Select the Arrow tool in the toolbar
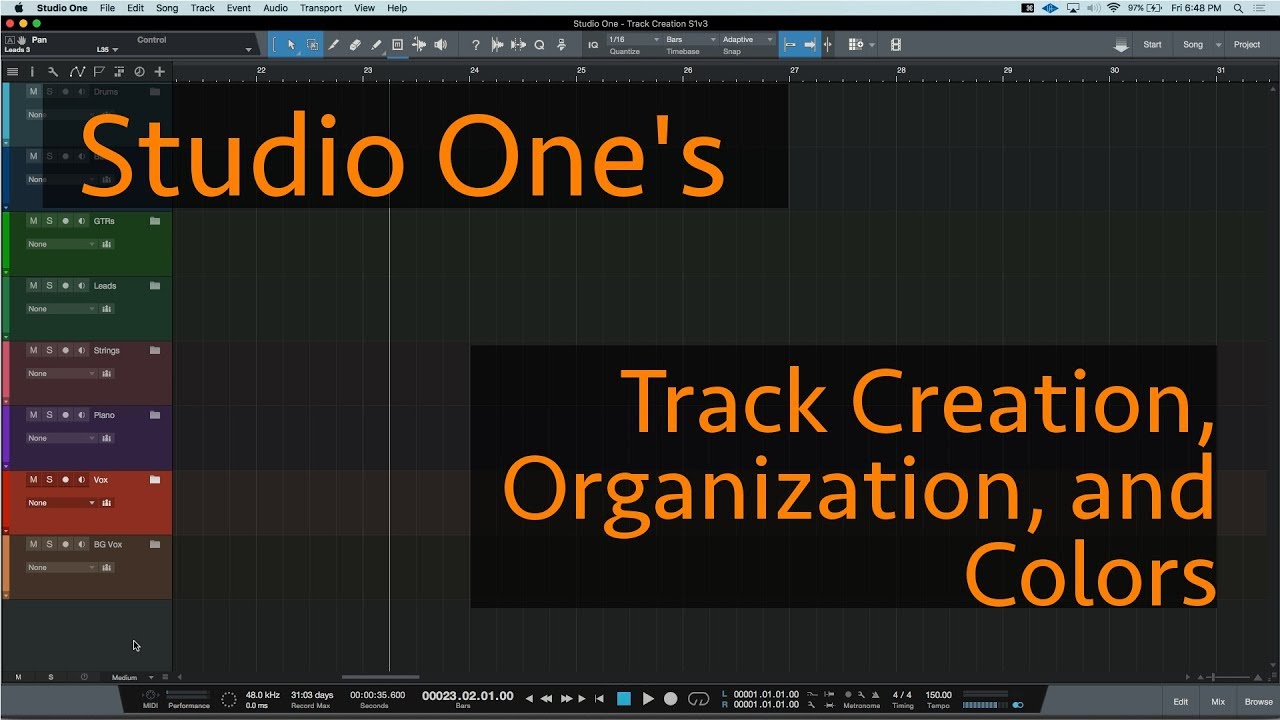Viewport: 1280px width, 720px height. point(291,45)
